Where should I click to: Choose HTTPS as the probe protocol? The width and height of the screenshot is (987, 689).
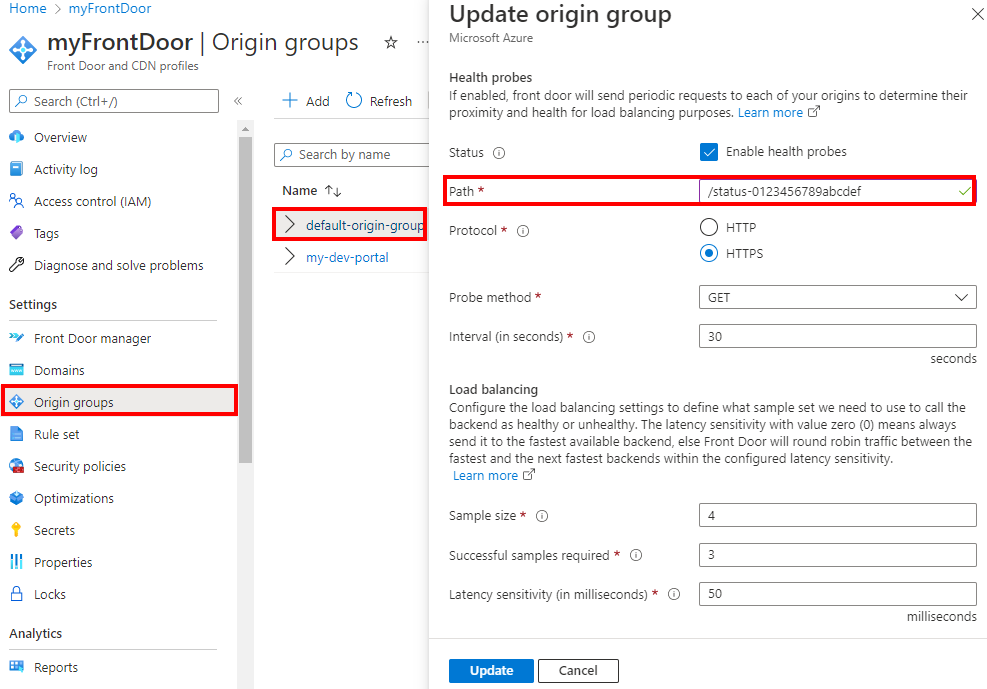(709, 253)
